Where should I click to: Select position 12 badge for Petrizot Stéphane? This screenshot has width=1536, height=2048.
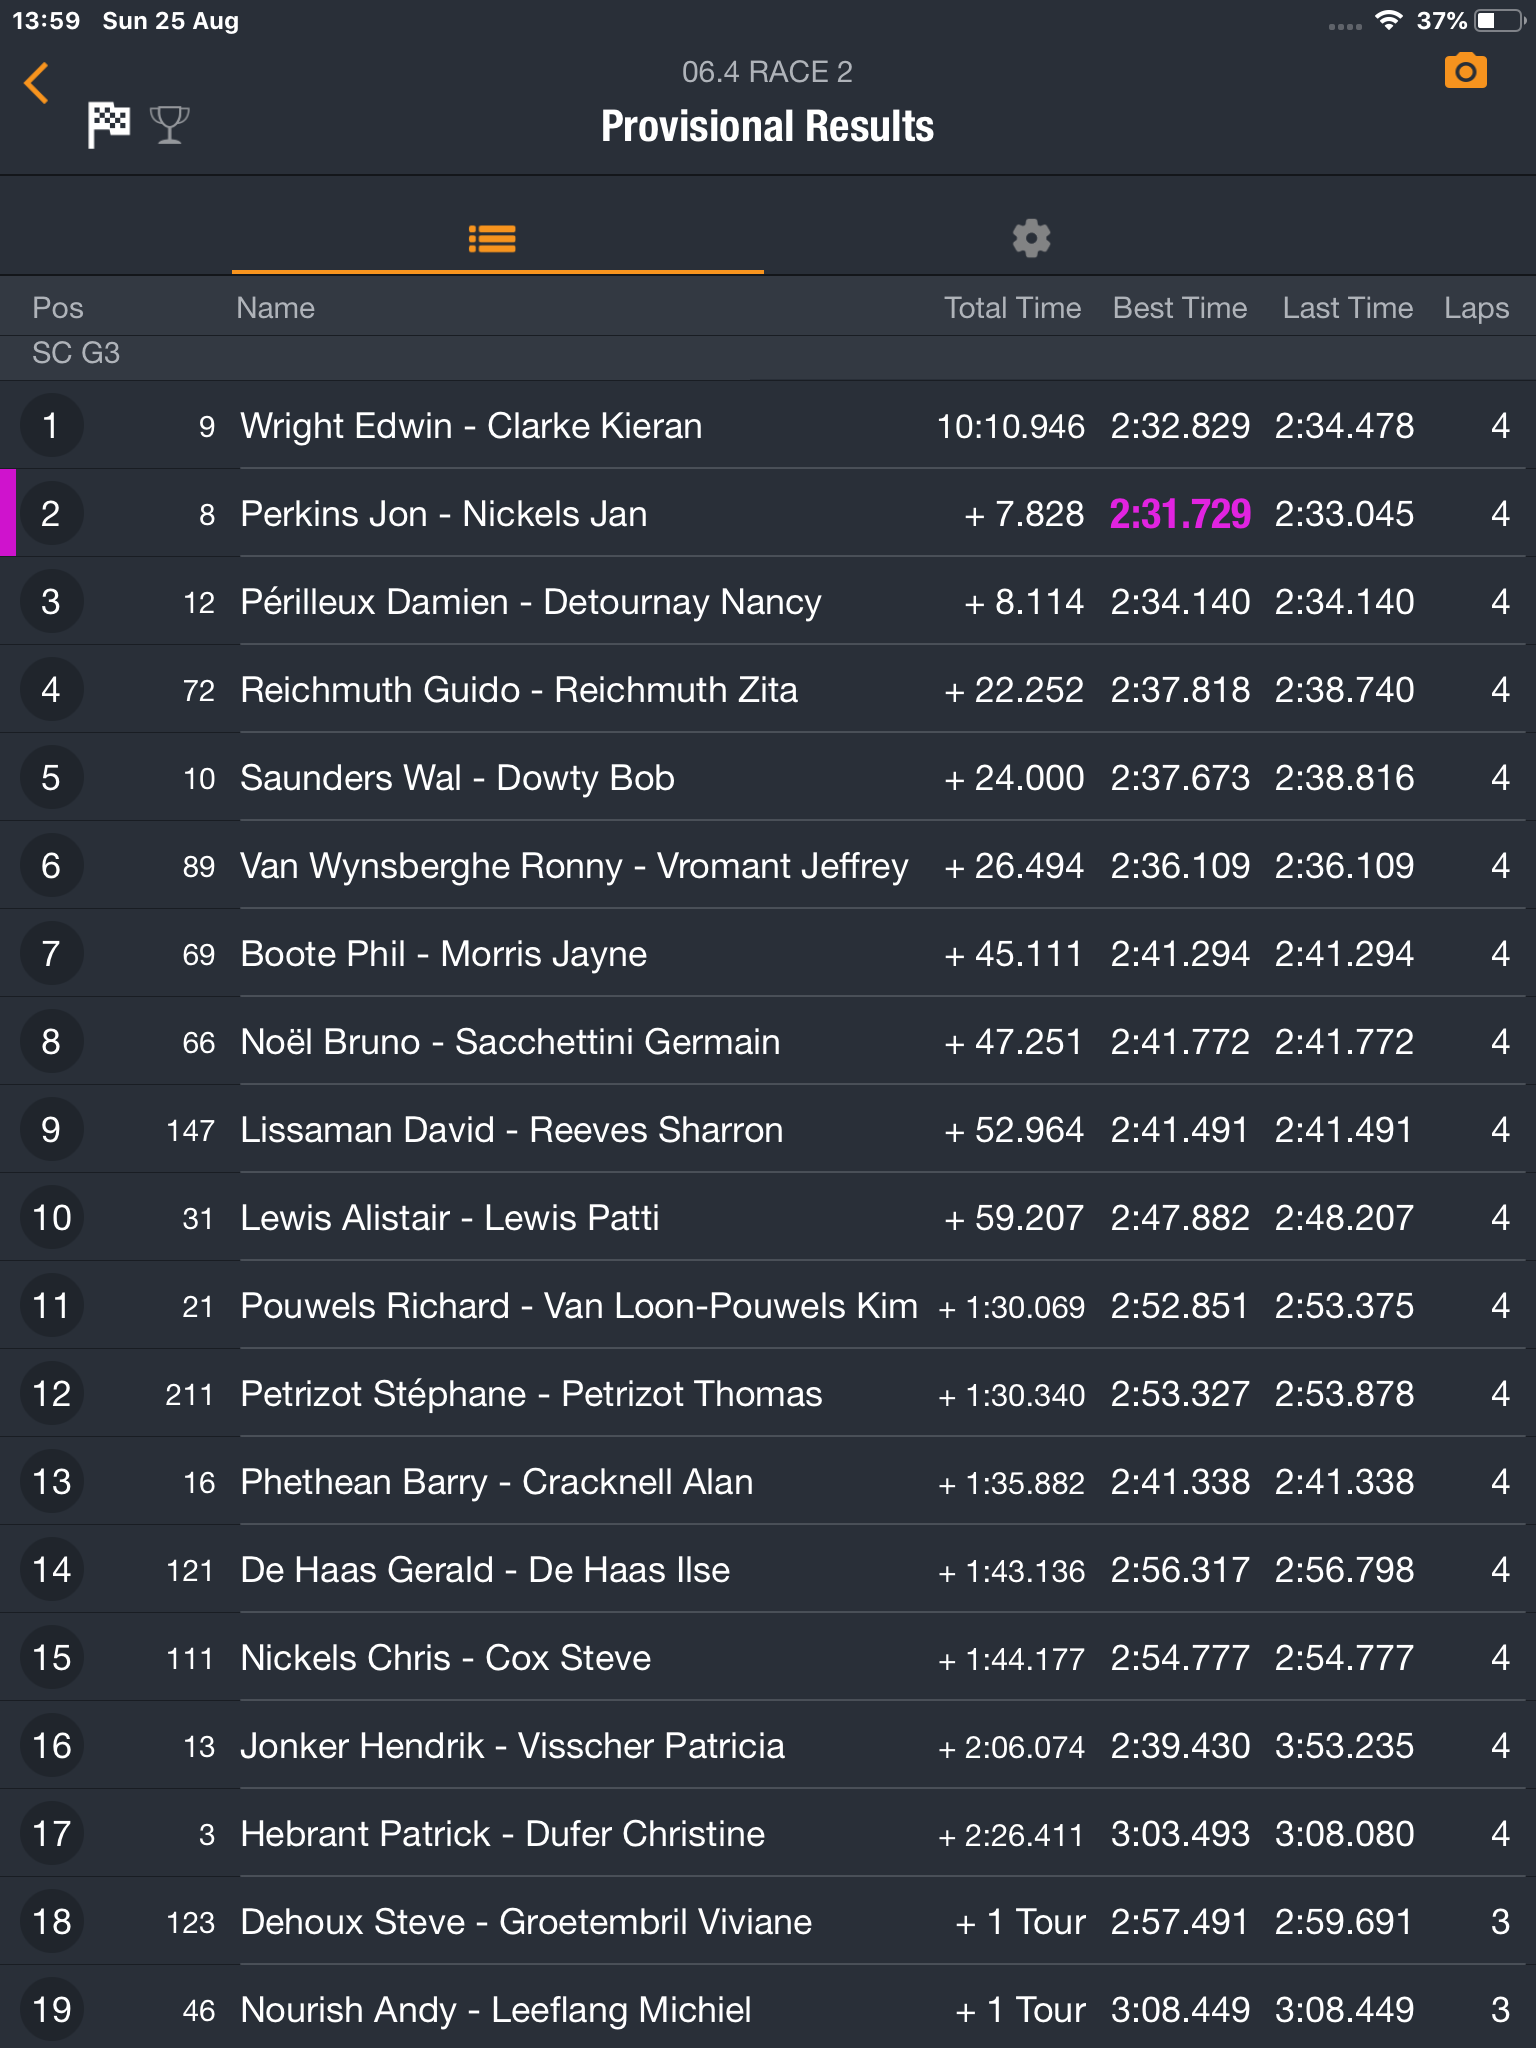pos(51,1394)
